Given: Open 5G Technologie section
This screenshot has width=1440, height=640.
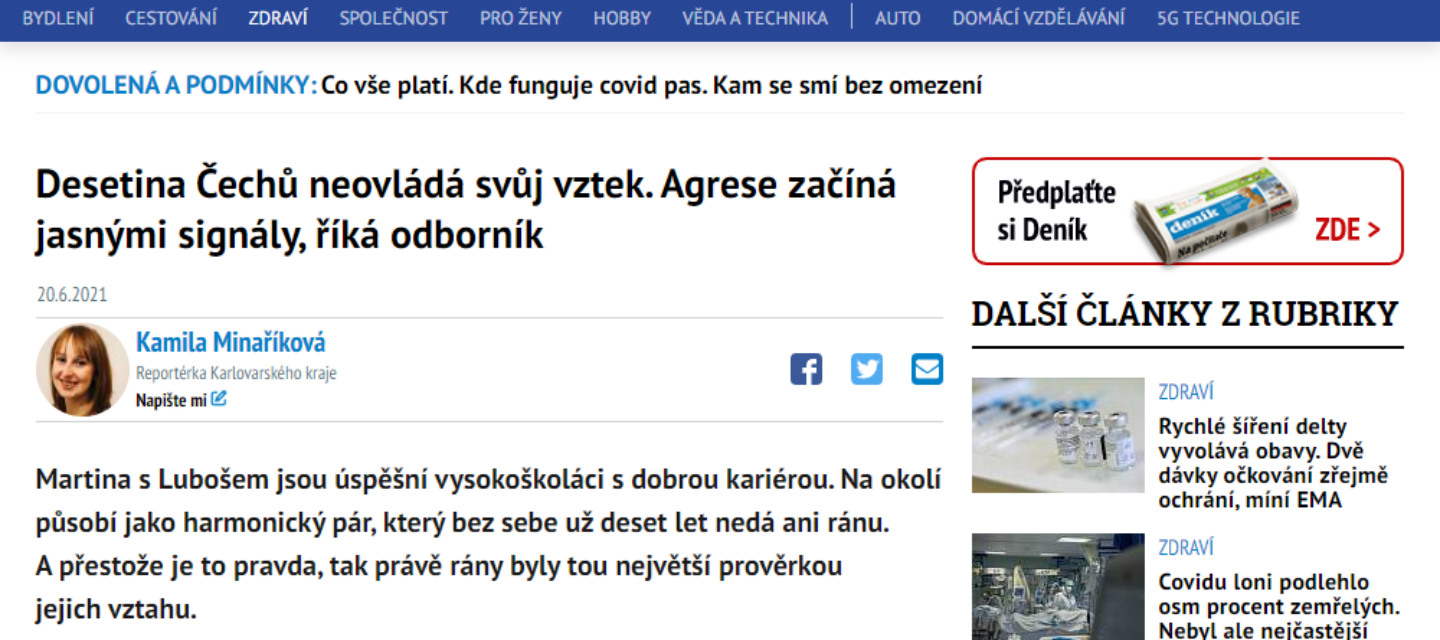Looking at the screenshot, I should tap(1228, 18).
